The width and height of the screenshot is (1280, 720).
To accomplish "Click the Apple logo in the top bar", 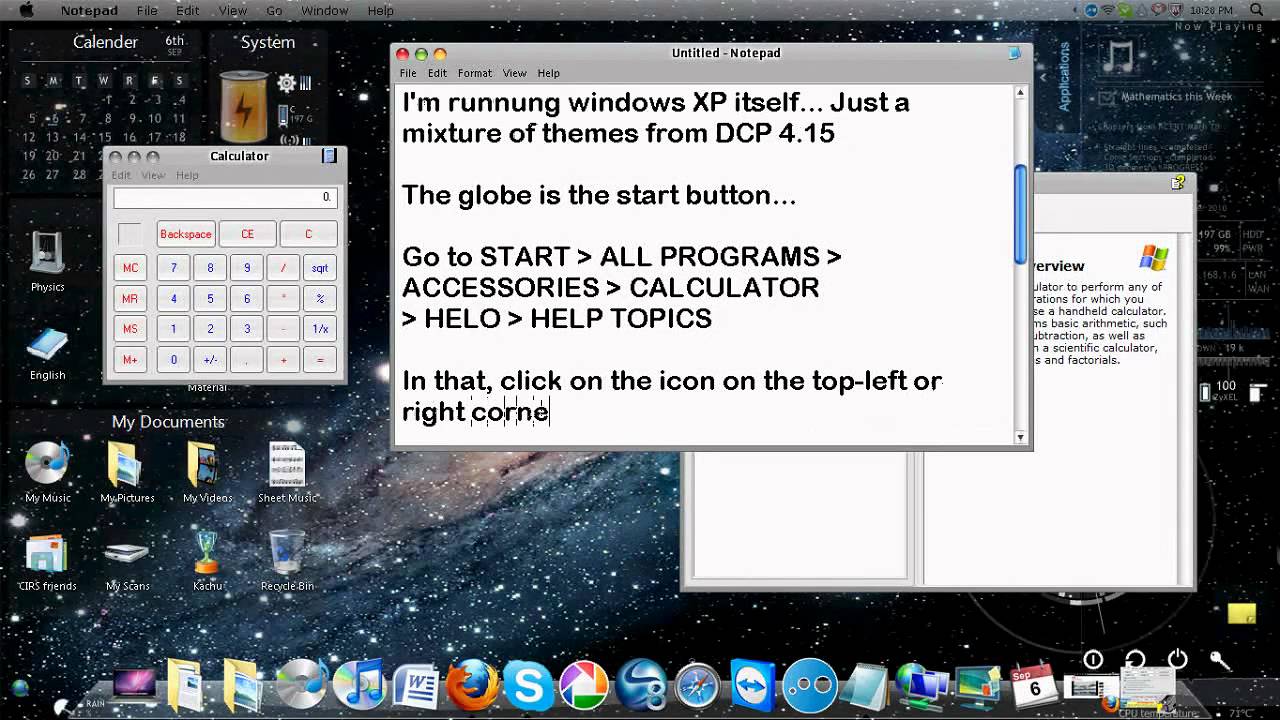I will (27, 10).
